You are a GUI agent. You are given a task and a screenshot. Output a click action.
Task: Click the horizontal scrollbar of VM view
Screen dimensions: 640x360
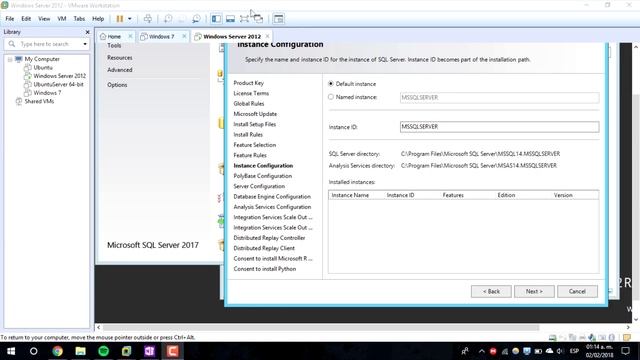click(321, 327)
